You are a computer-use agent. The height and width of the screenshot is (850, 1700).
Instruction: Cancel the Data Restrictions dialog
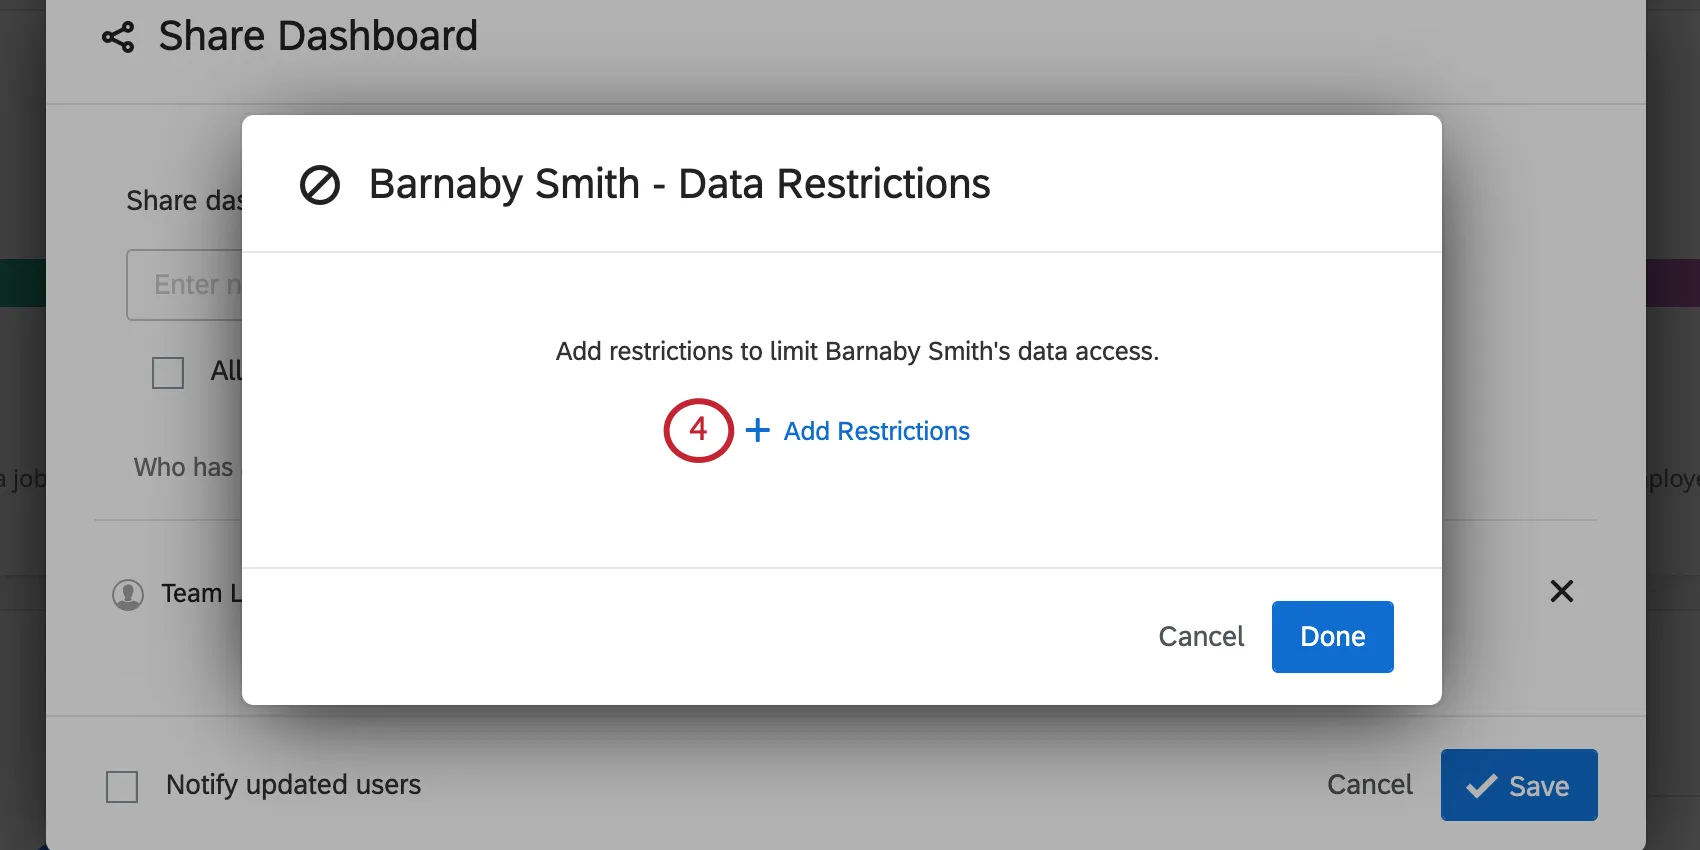[1201, 637]
